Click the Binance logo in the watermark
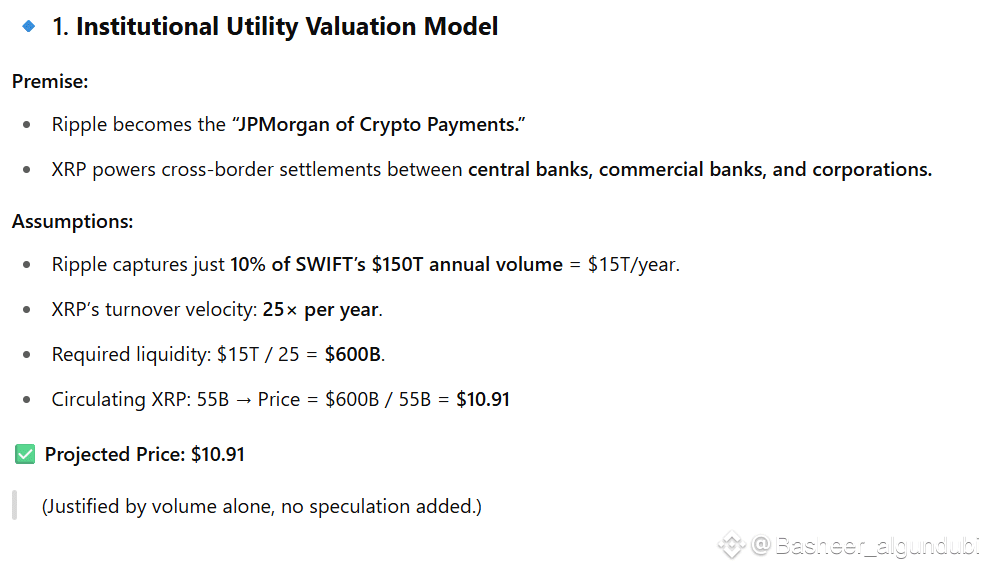Image resolution: width=988 pixels, height=570 pixels. pyautogui.click(x=731, y=545)
